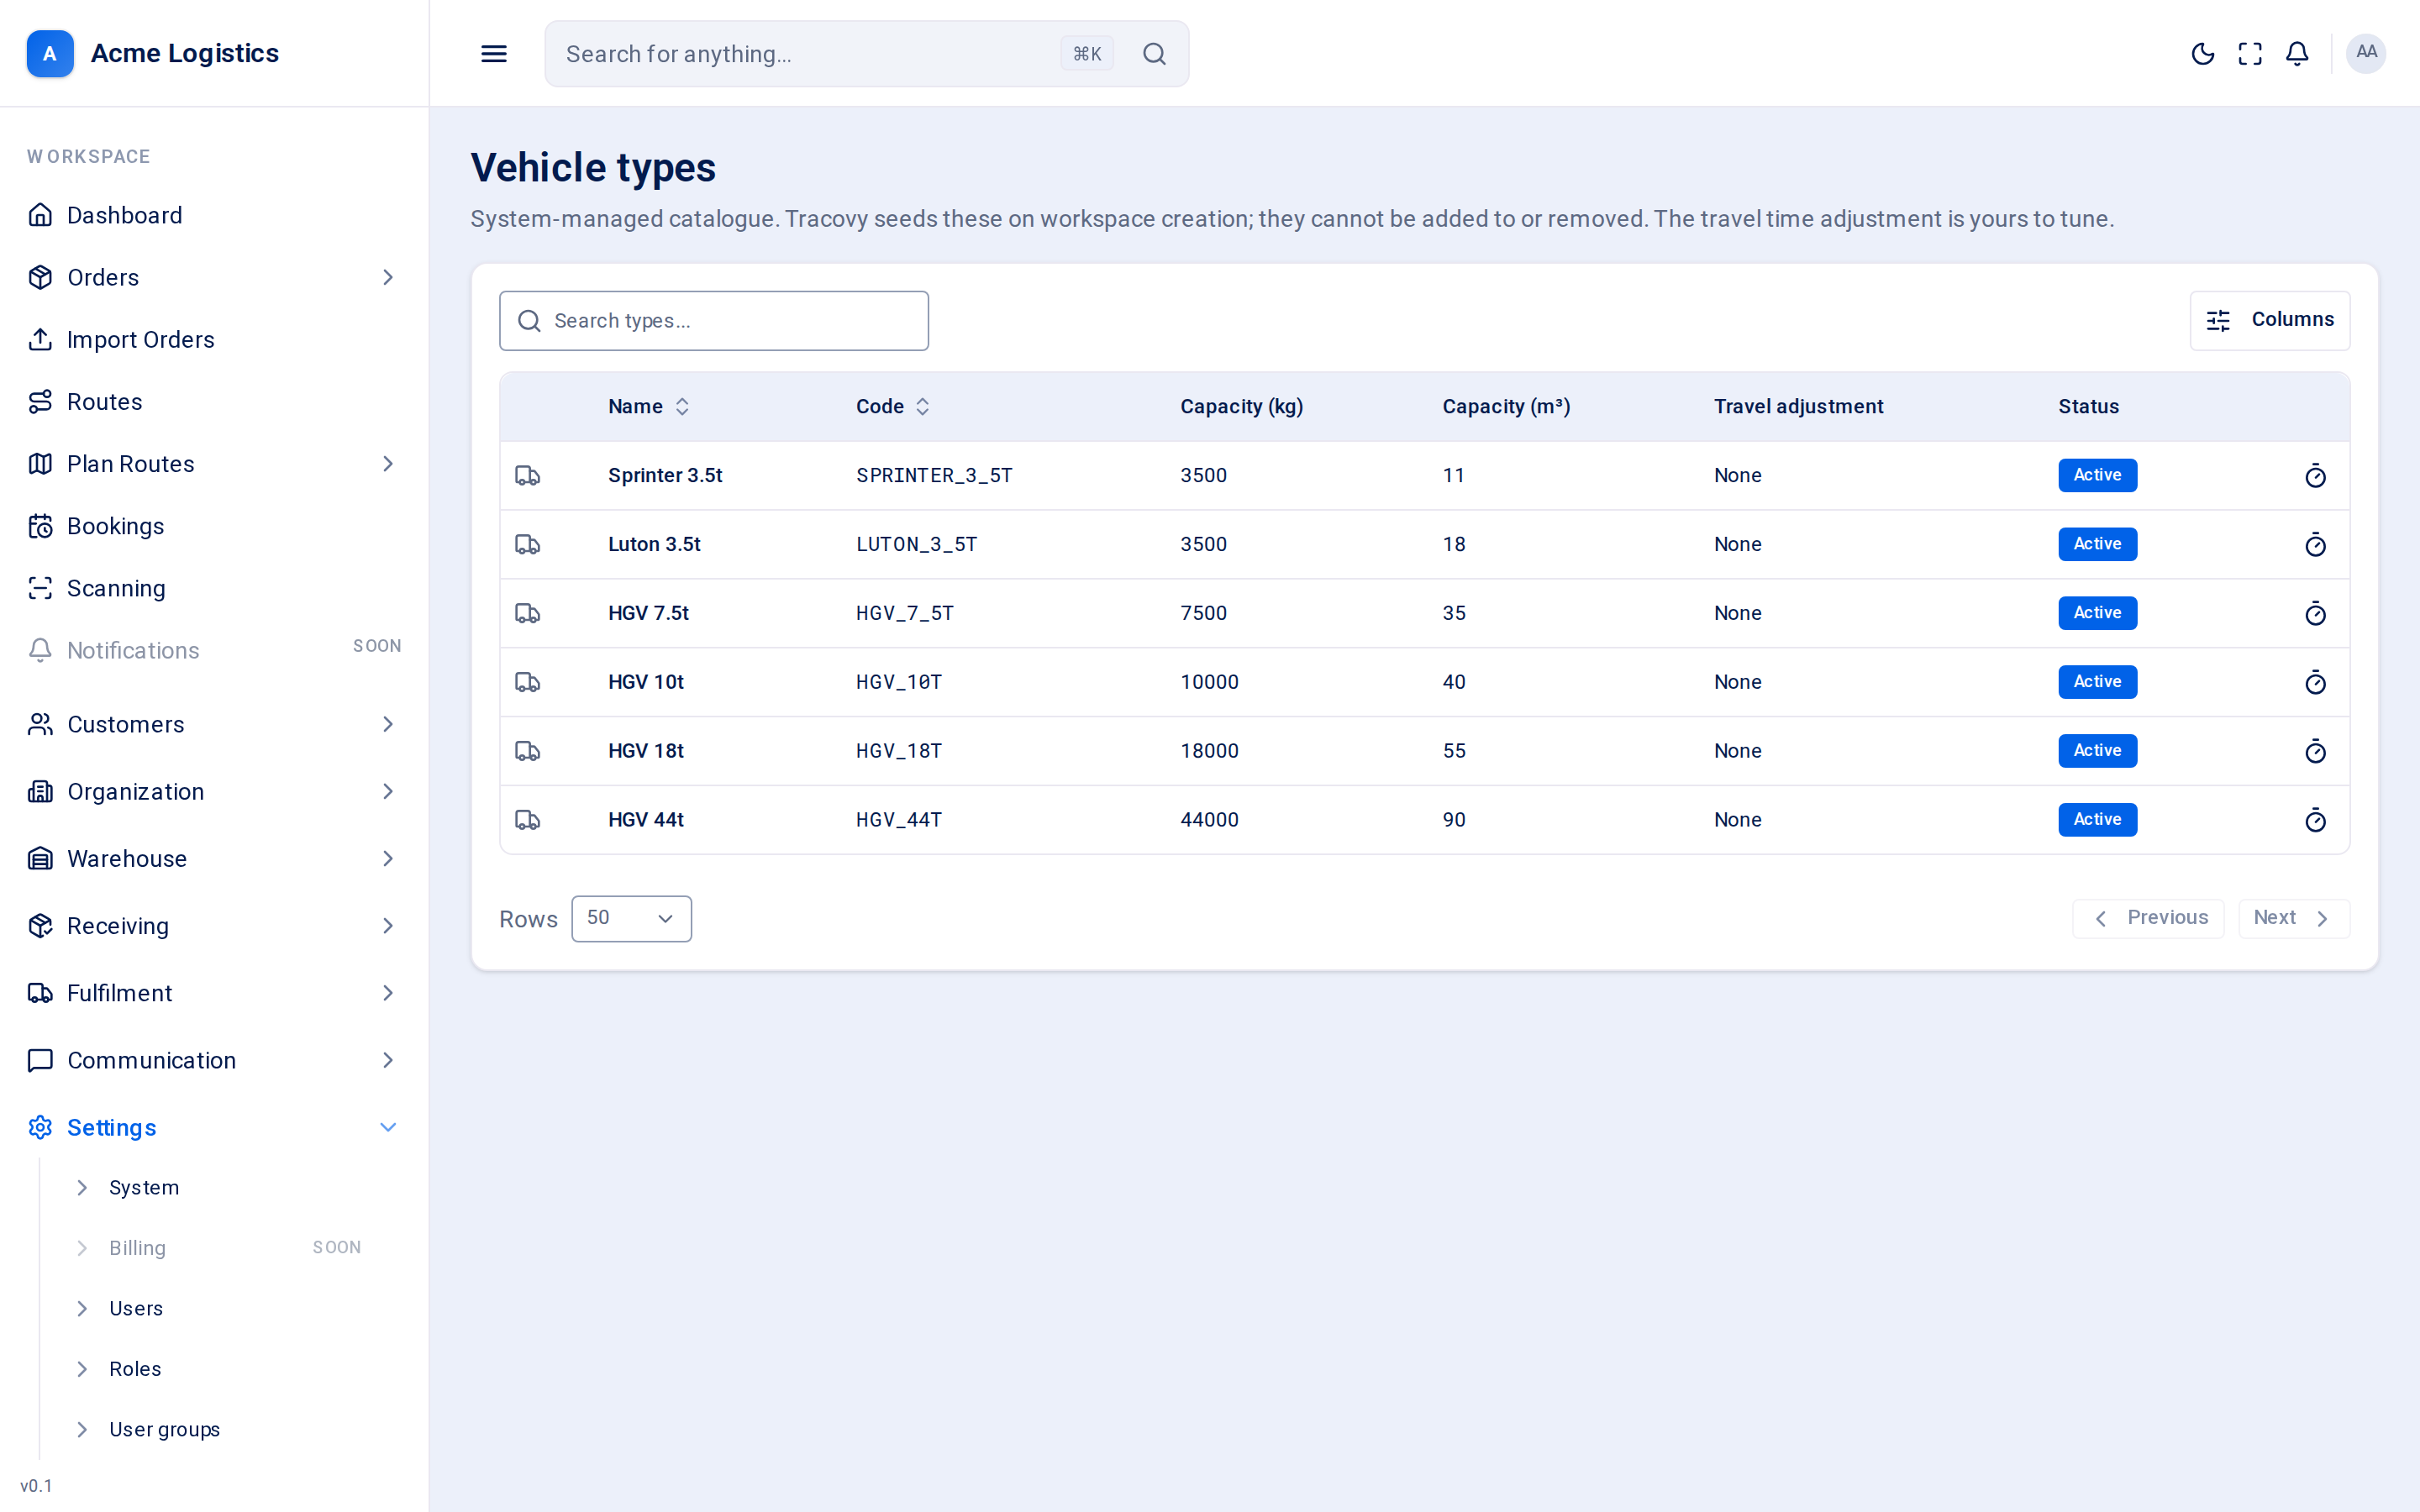This screenshot has width=2420, height=1512.
Task: Click capacity value 44000
Action: [1209, 820]
